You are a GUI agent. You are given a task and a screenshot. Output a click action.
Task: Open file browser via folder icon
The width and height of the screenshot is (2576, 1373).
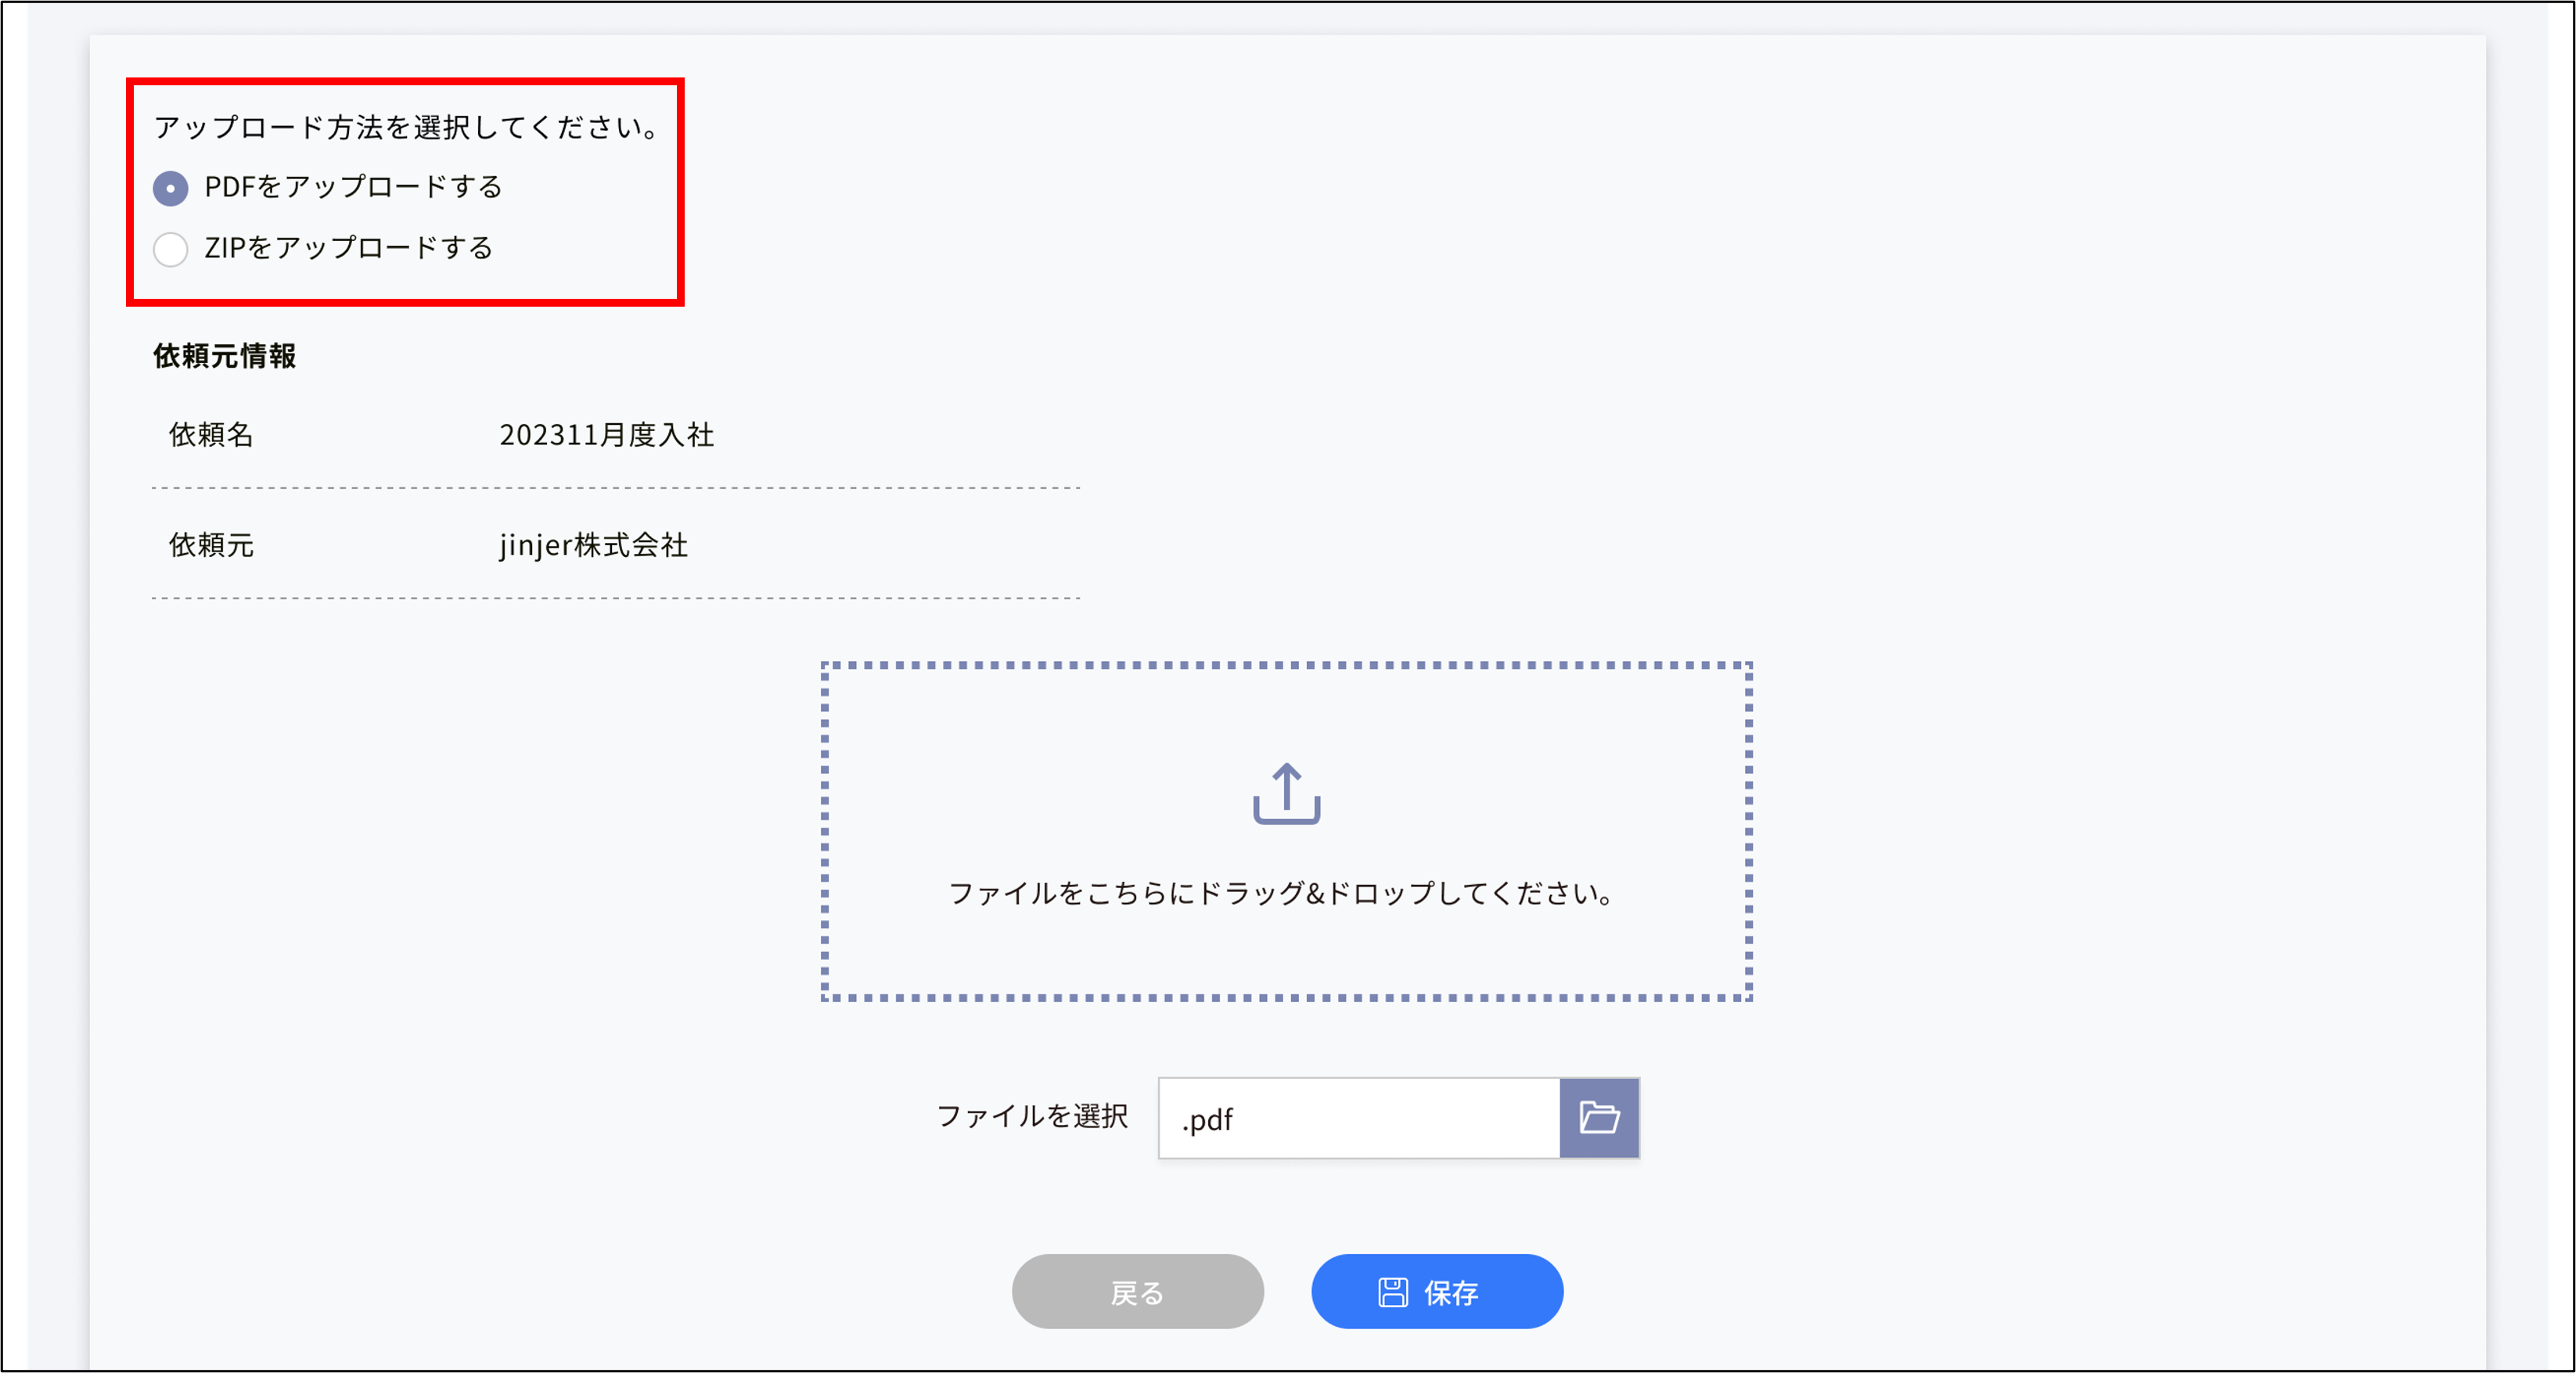[x=1599, y=1117]
